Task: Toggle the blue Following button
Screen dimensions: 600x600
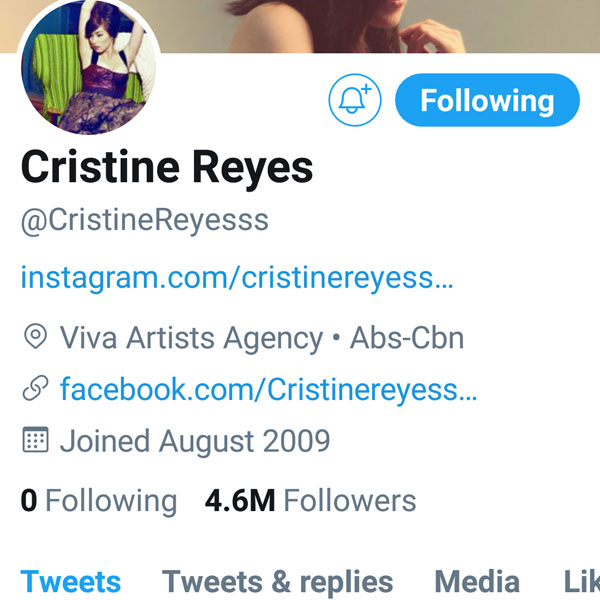Action: [x=487, y=100]
